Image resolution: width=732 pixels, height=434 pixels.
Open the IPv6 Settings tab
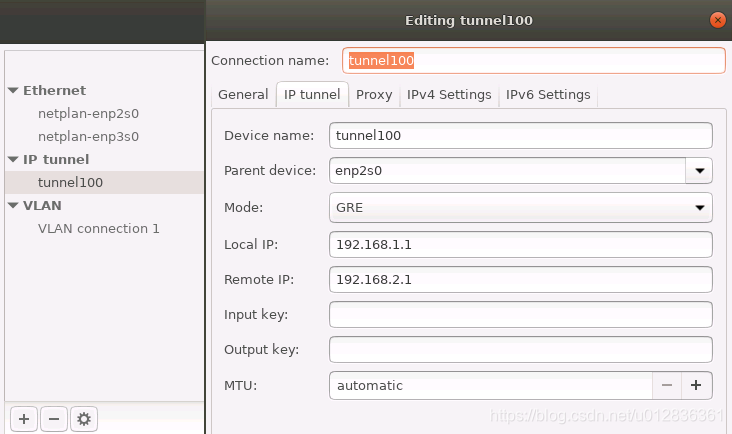point(548,95)
